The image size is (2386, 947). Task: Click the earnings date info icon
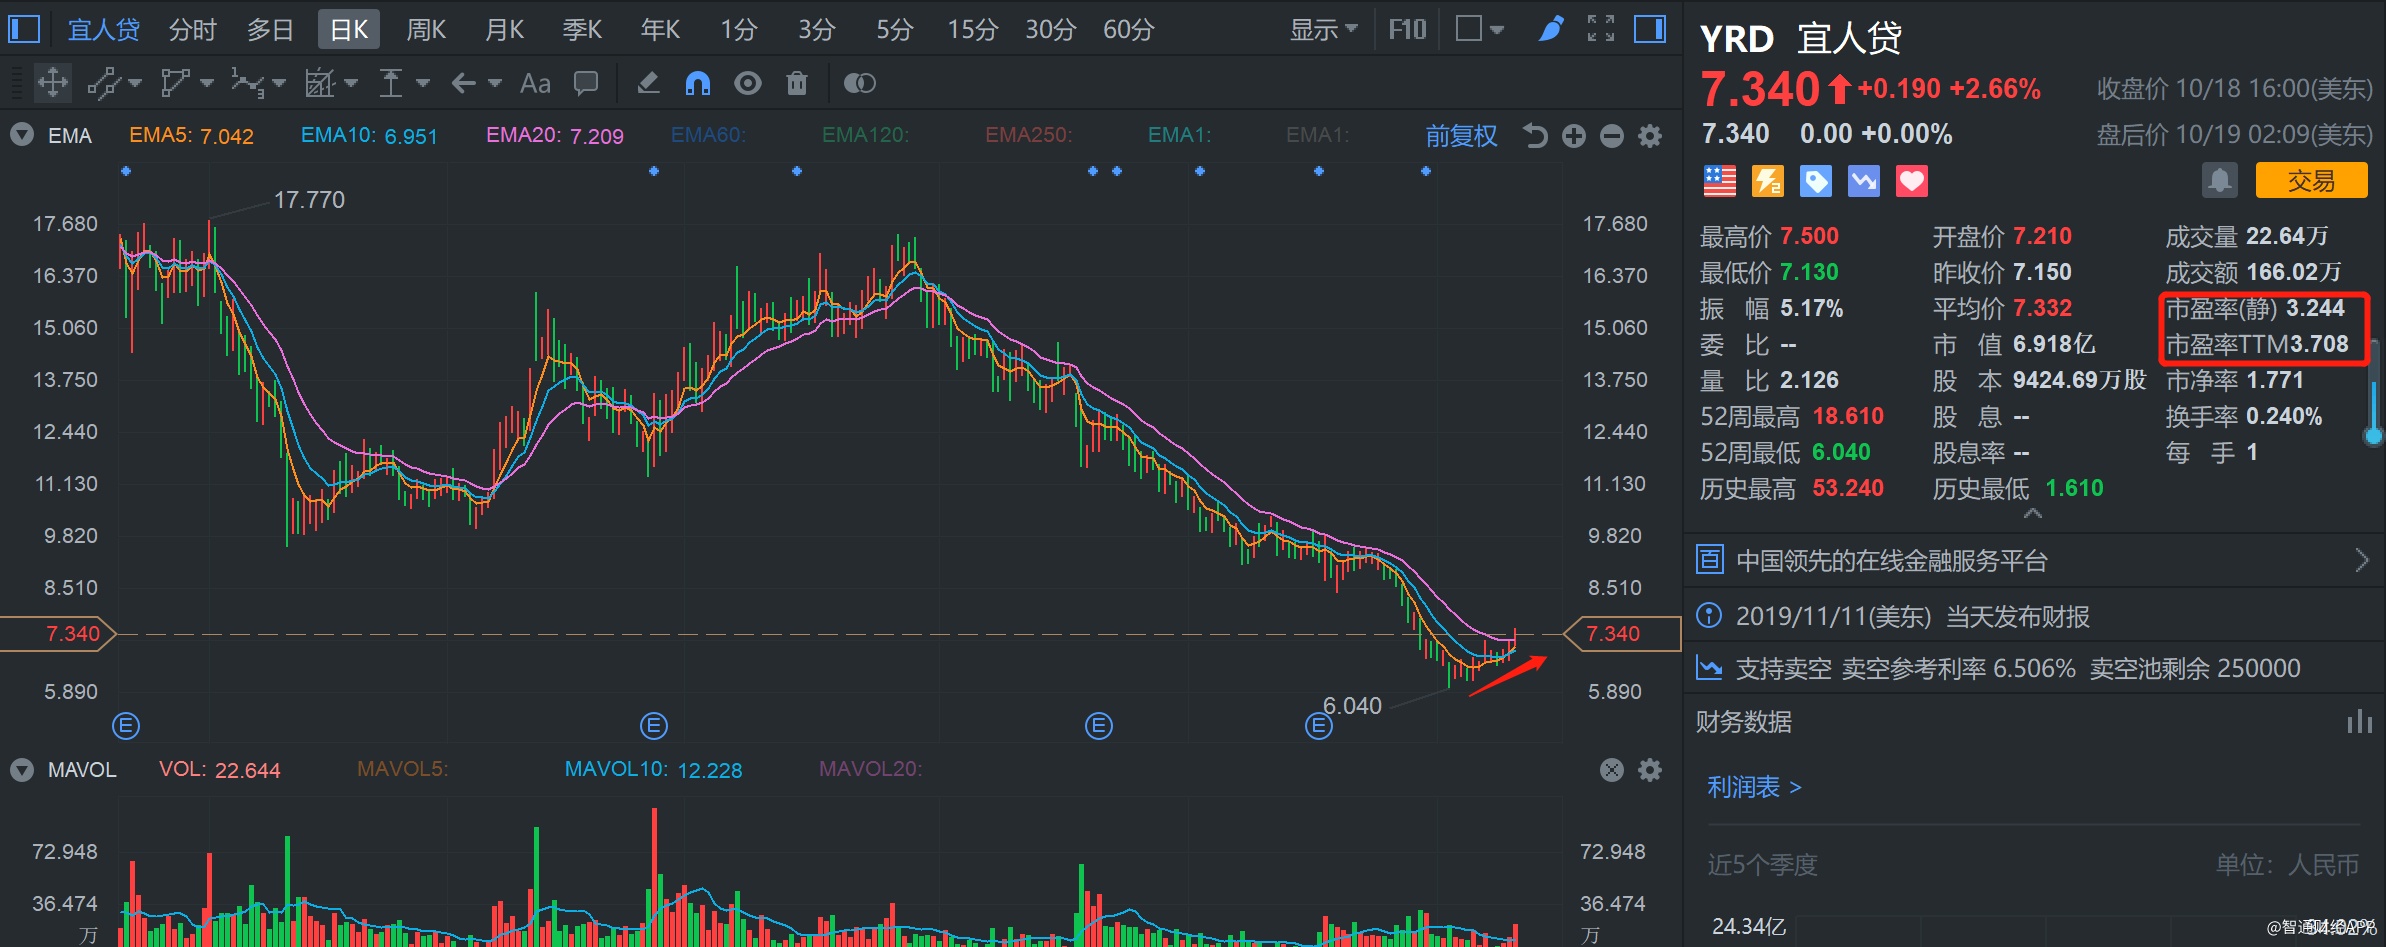[x=1710, y=616]
